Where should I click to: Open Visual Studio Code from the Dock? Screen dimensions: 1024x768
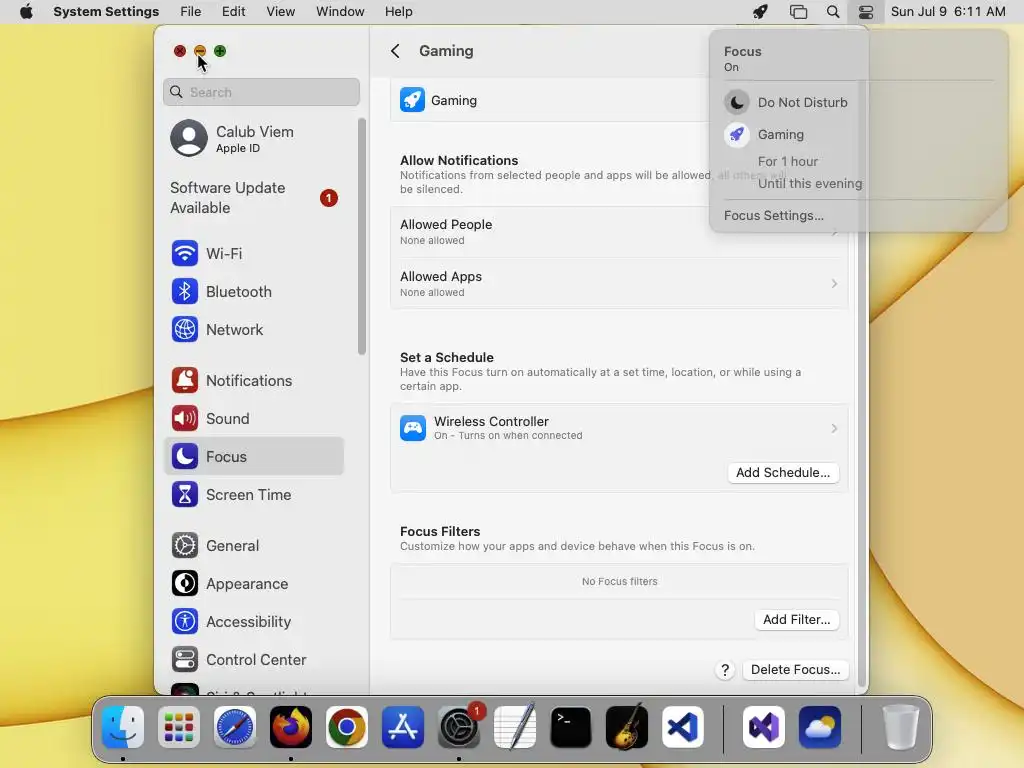pos(682,727)
